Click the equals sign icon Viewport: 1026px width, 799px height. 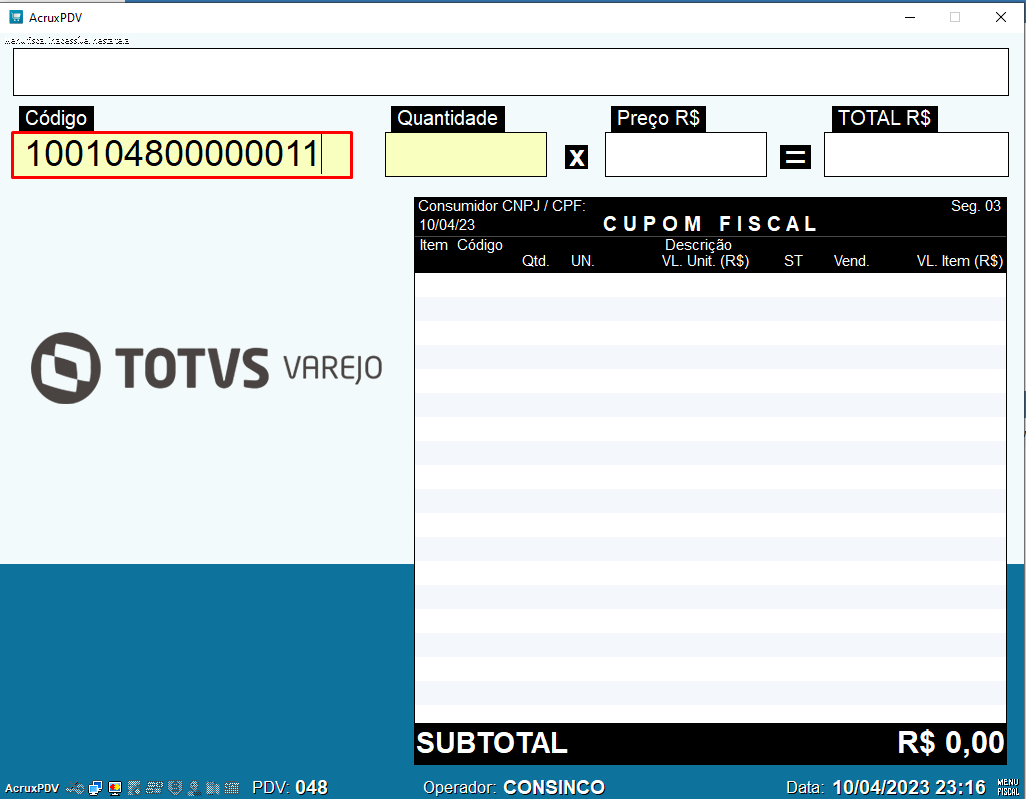795,157
